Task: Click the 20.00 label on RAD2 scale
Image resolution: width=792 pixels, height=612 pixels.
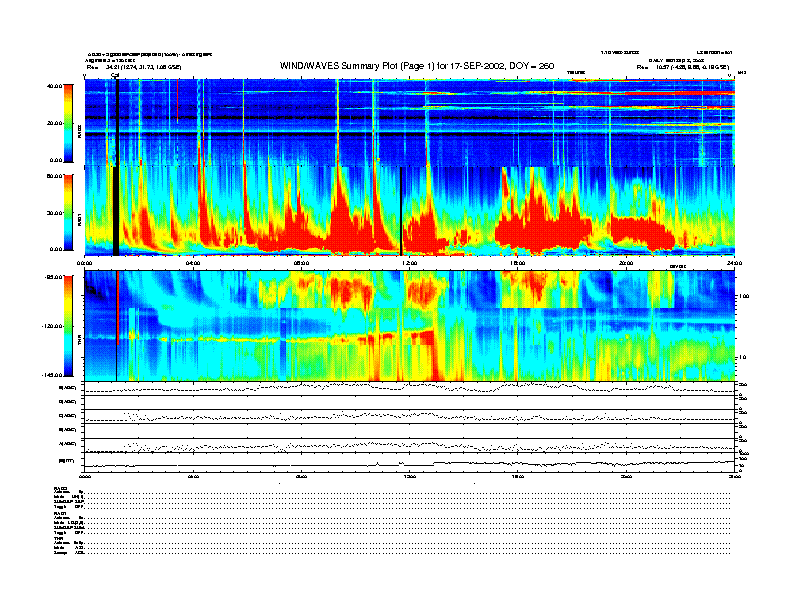Action: pos(54,123)
